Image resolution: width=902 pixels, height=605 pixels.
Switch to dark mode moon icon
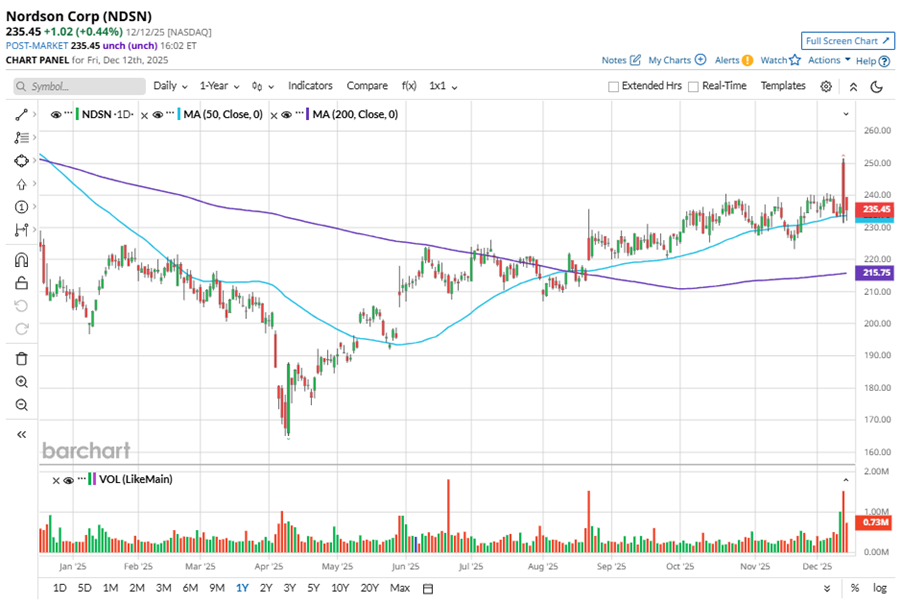(x=877, y=86)
